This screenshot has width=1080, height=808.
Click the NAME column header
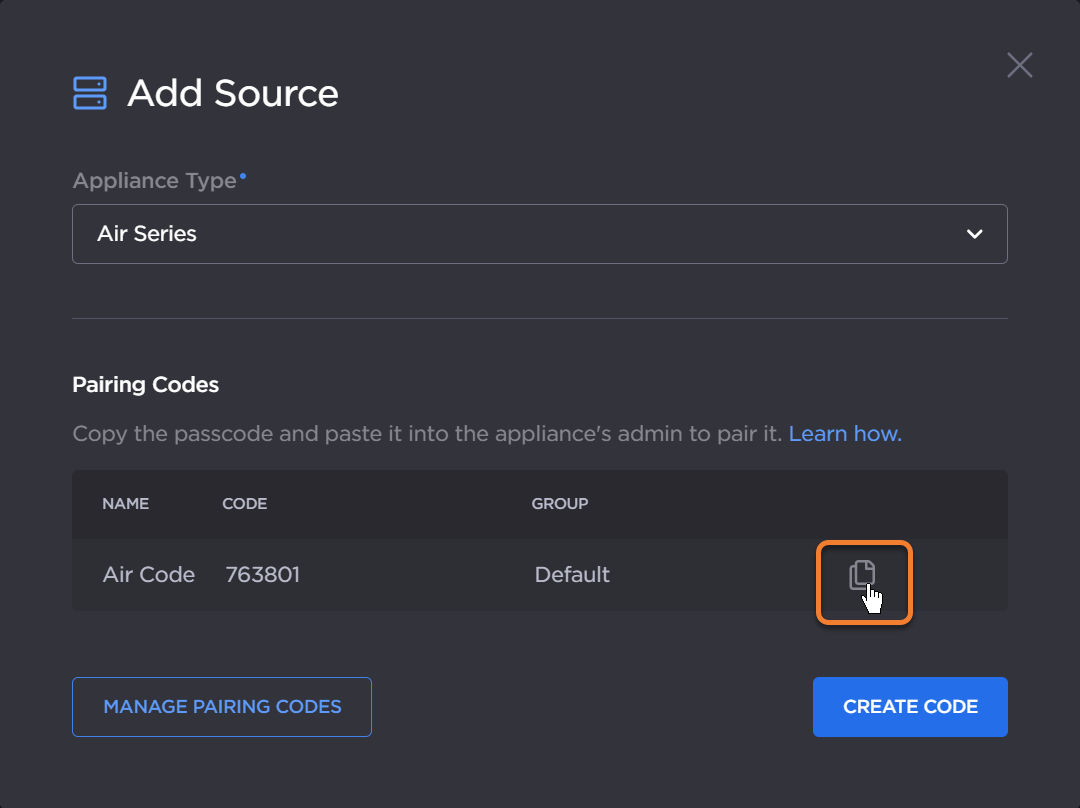tap(125, 504)
